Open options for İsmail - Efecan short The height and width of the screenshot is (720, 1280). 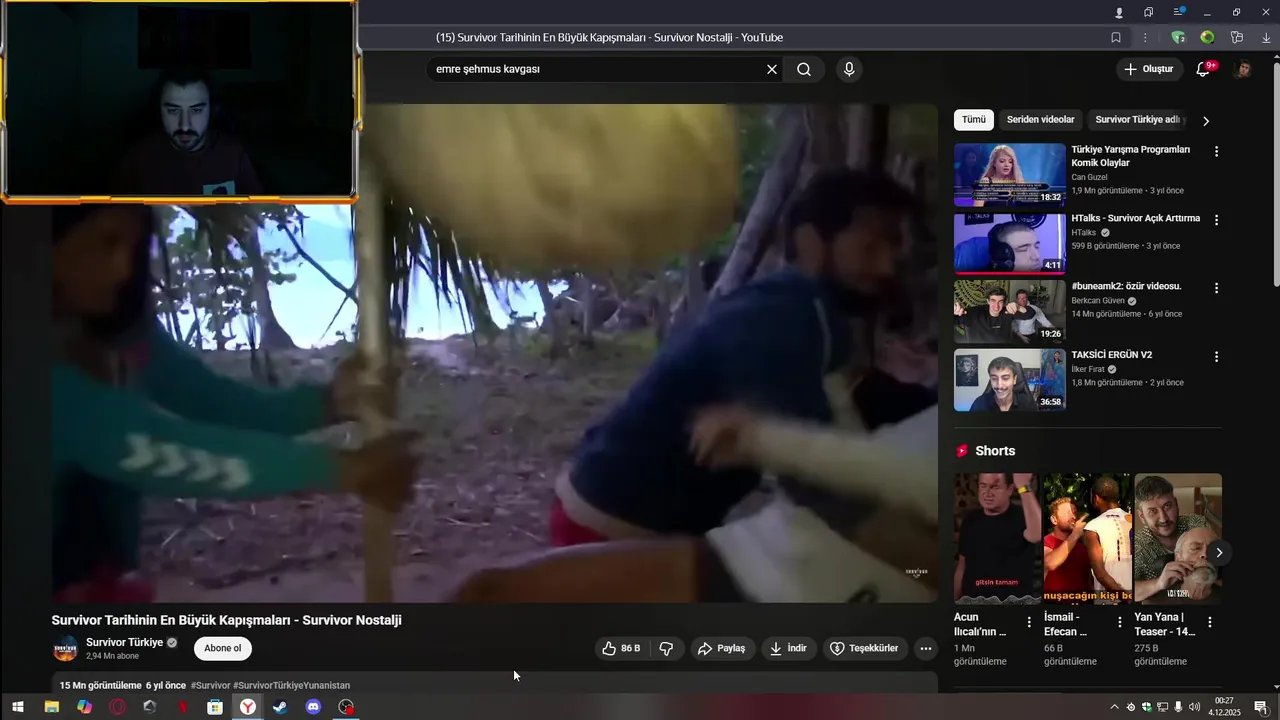coord(1119,622)
